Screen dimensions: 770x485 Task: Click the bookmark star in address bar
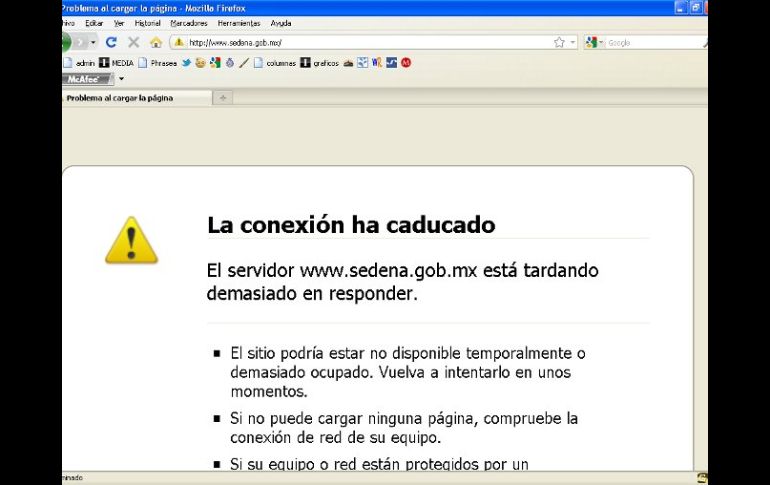(559, 43)
